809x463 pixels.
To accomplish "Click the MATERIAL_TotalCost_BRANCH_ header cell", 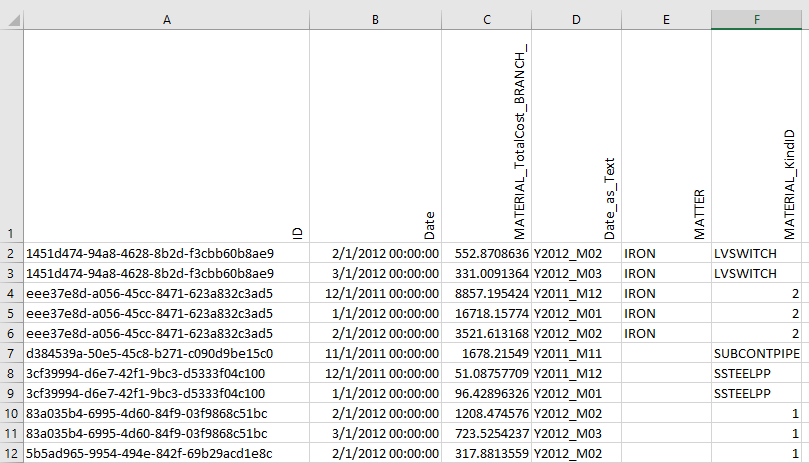I will coord(486,136).
